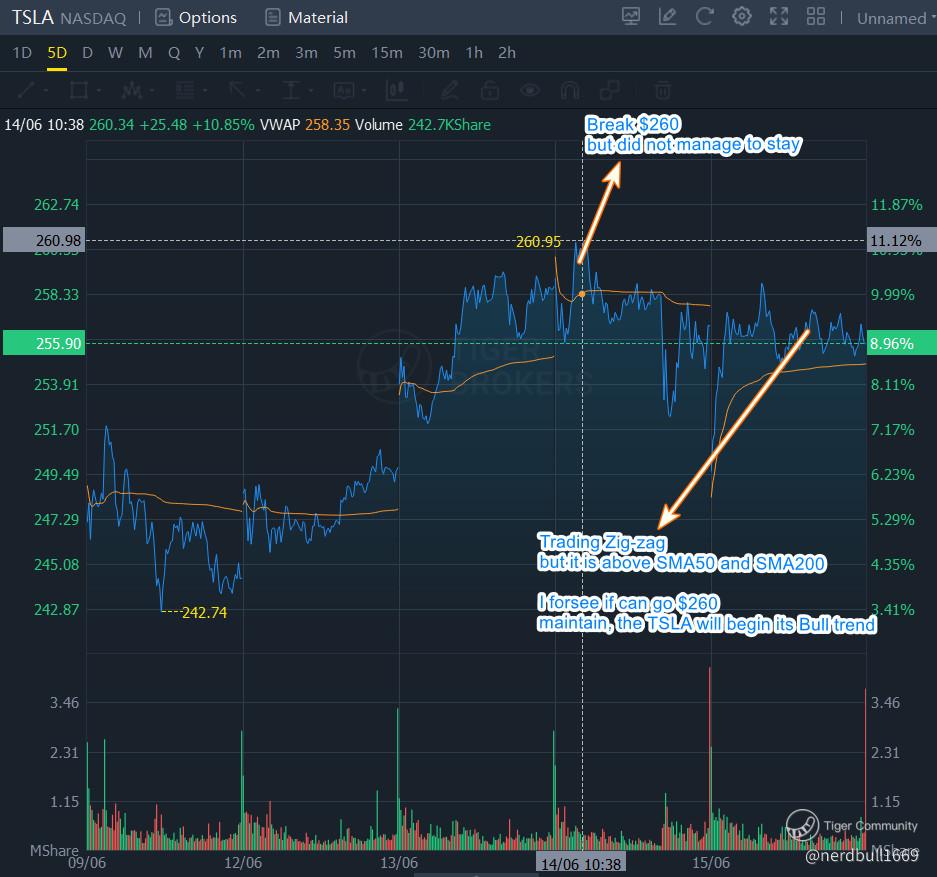Click the 13/06 date axis label
This screenshot has width=937, height=877.
(399, 863)
